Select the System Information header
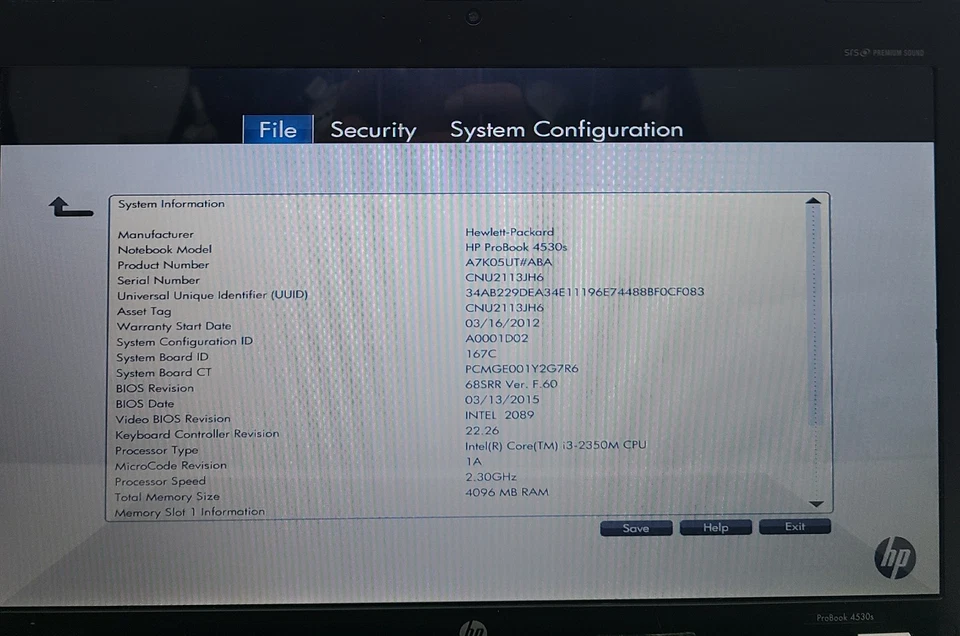The height and width of the screenshot is (636, 960). [x=170, y=203]
